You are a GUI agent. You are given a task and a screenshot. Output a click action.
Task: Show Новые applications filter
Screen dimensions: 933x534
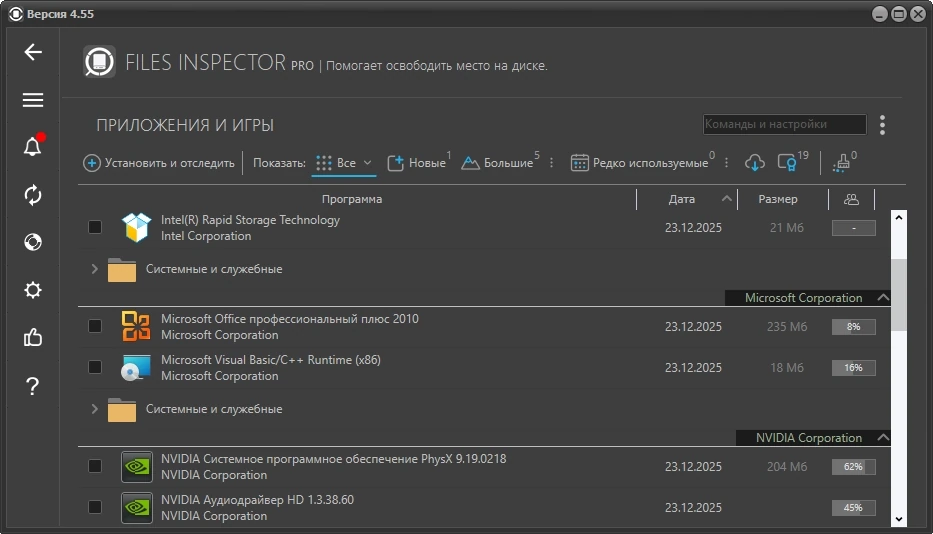click(x=419, y=162)
